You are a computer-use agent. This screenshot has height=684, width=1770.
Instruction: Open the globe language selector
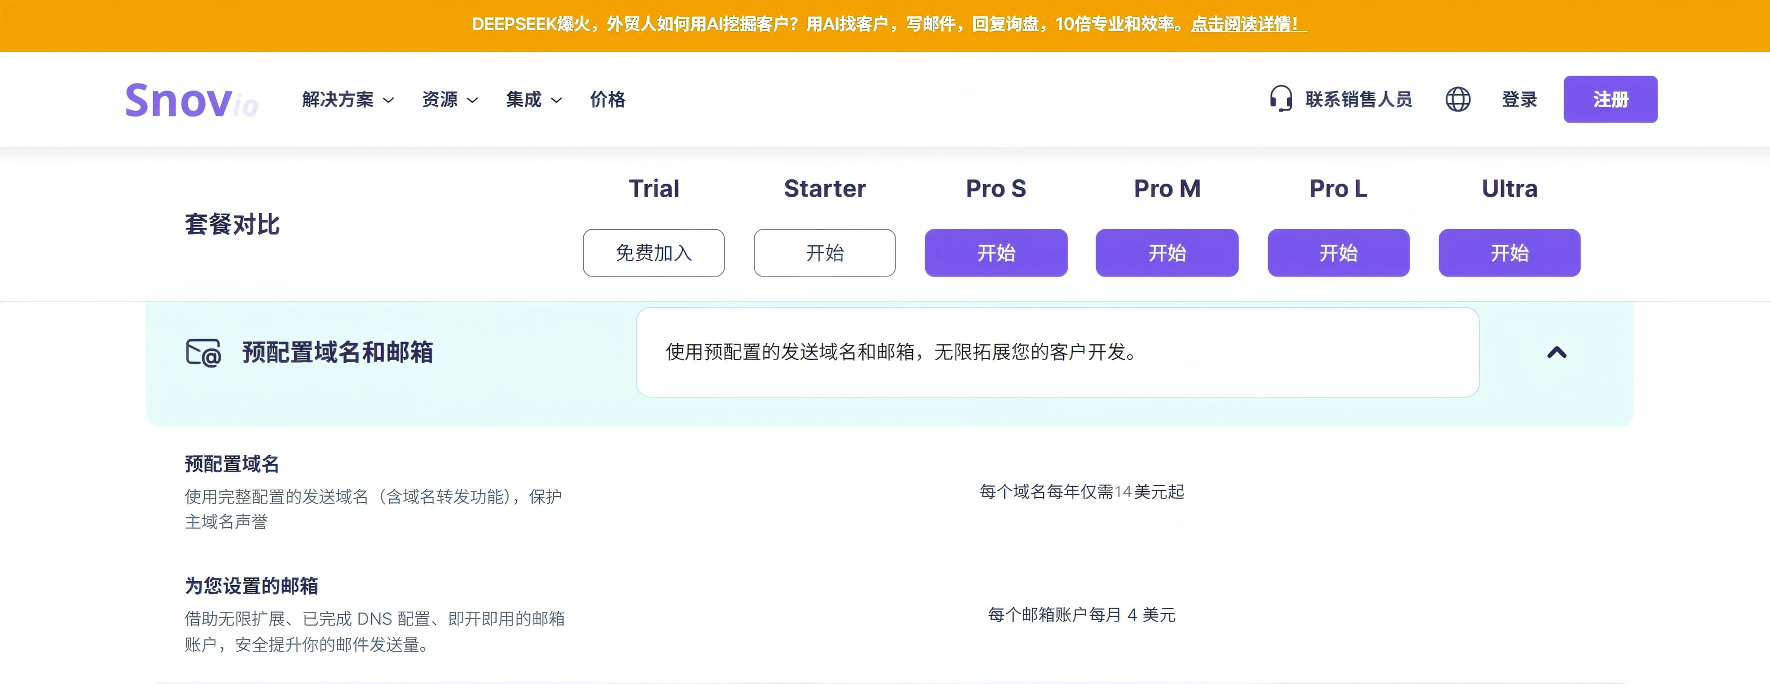click(x=1458, y=99)
